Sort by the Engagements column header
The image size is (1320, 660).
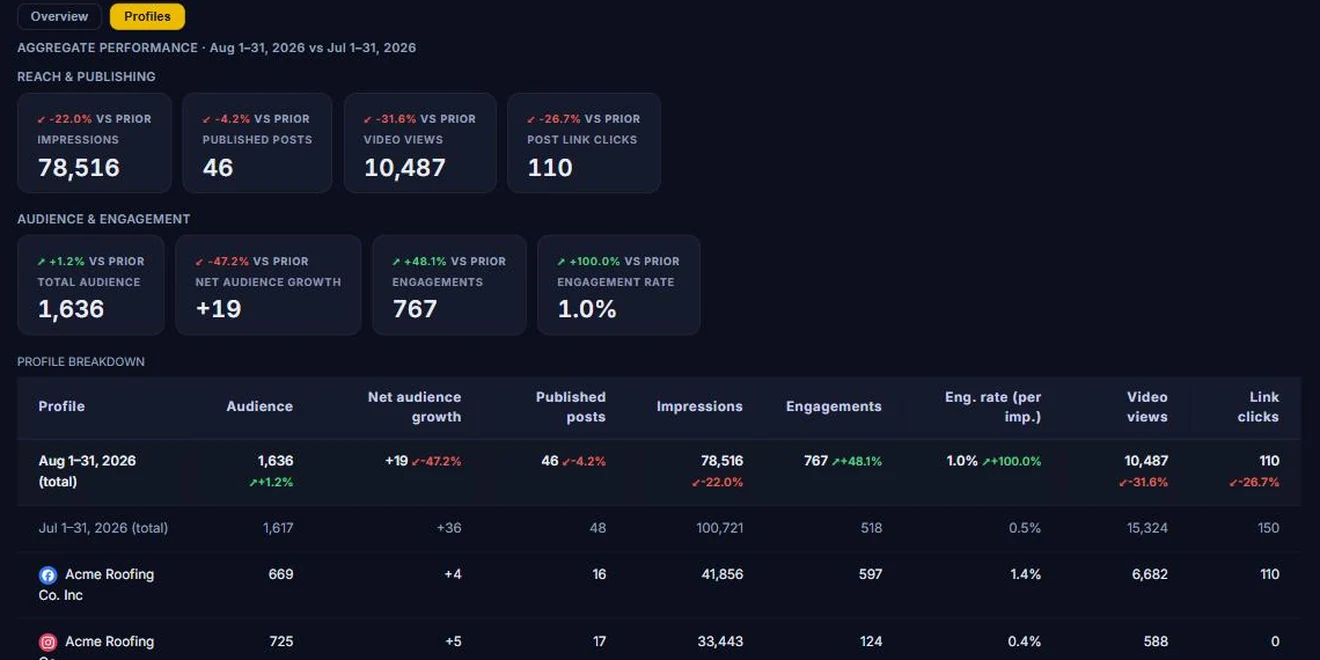click(833, 407)
